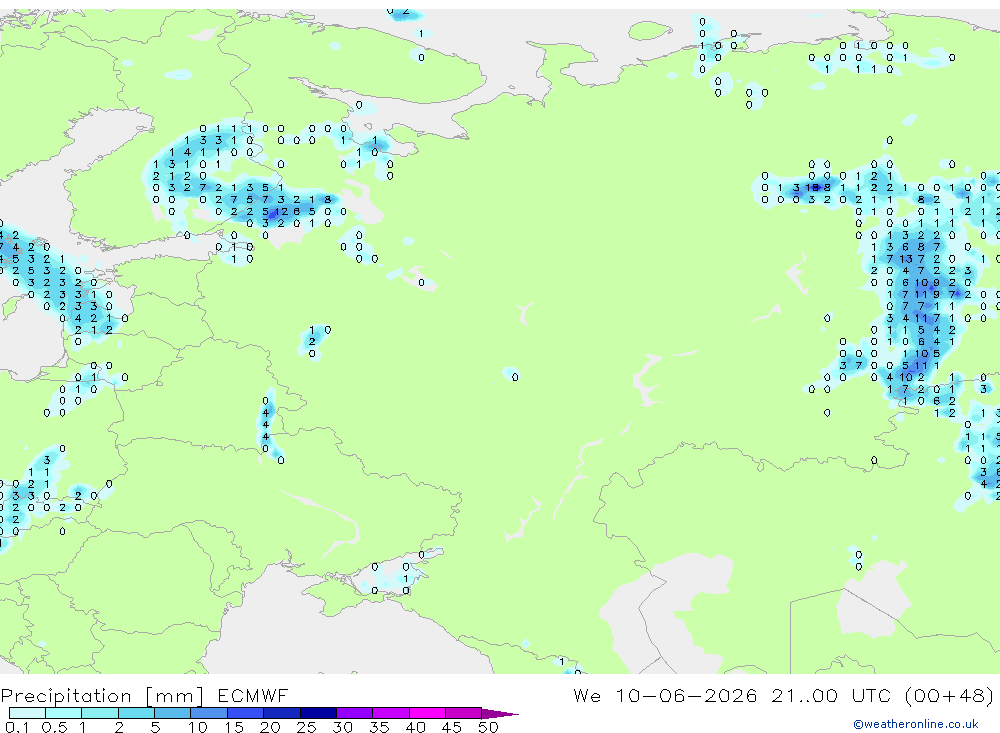This screenshot has width=1000, height=733.
Task: Click the "21..00 UTC" time text
Action: pyautogui.click(x=831, y=695)
